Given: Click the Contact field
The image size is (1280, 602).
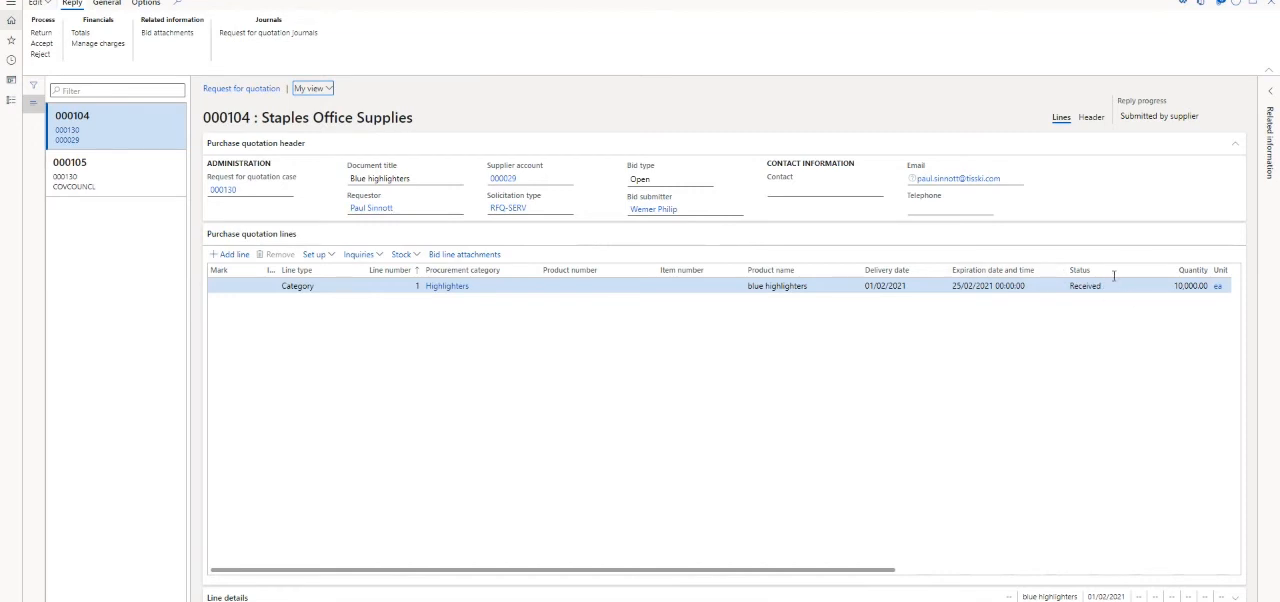Looking at the screenshot, I should click(x=825, y=190).
